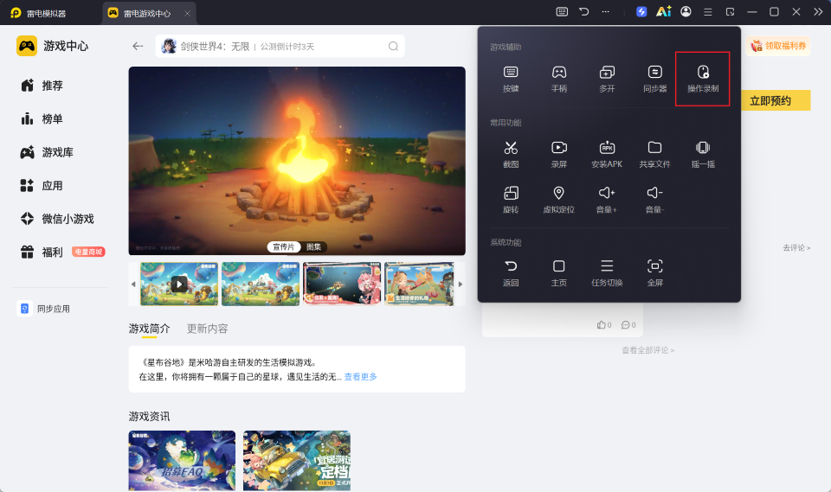Take a screenshot with 截图
Screen dimensions: 831x492
(510, 154)
